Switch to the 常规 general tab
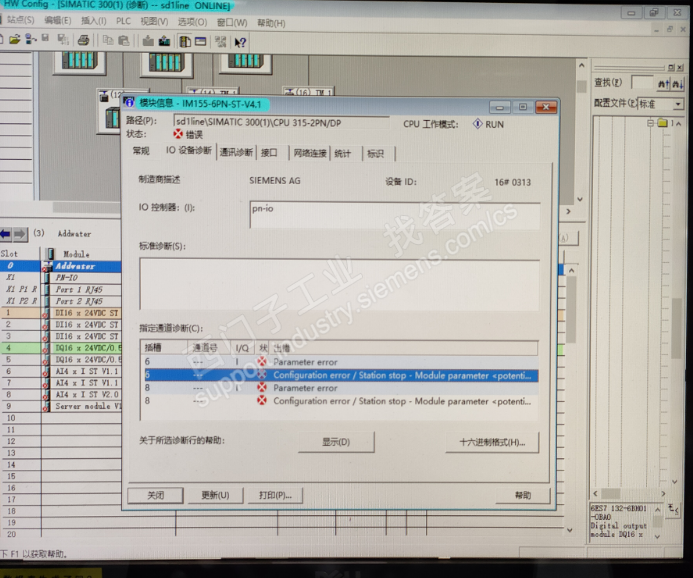Viewport: 693px width, 578px height. [x=141, y=151]
